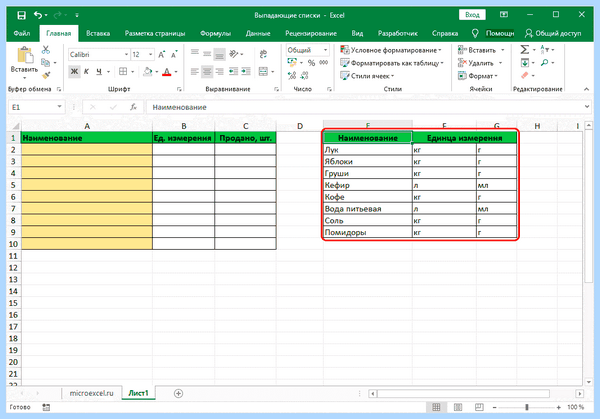The width and height of the screenshot is (600, 419).
Task: Click the Save icon in title bar
Action: [21, 15]
